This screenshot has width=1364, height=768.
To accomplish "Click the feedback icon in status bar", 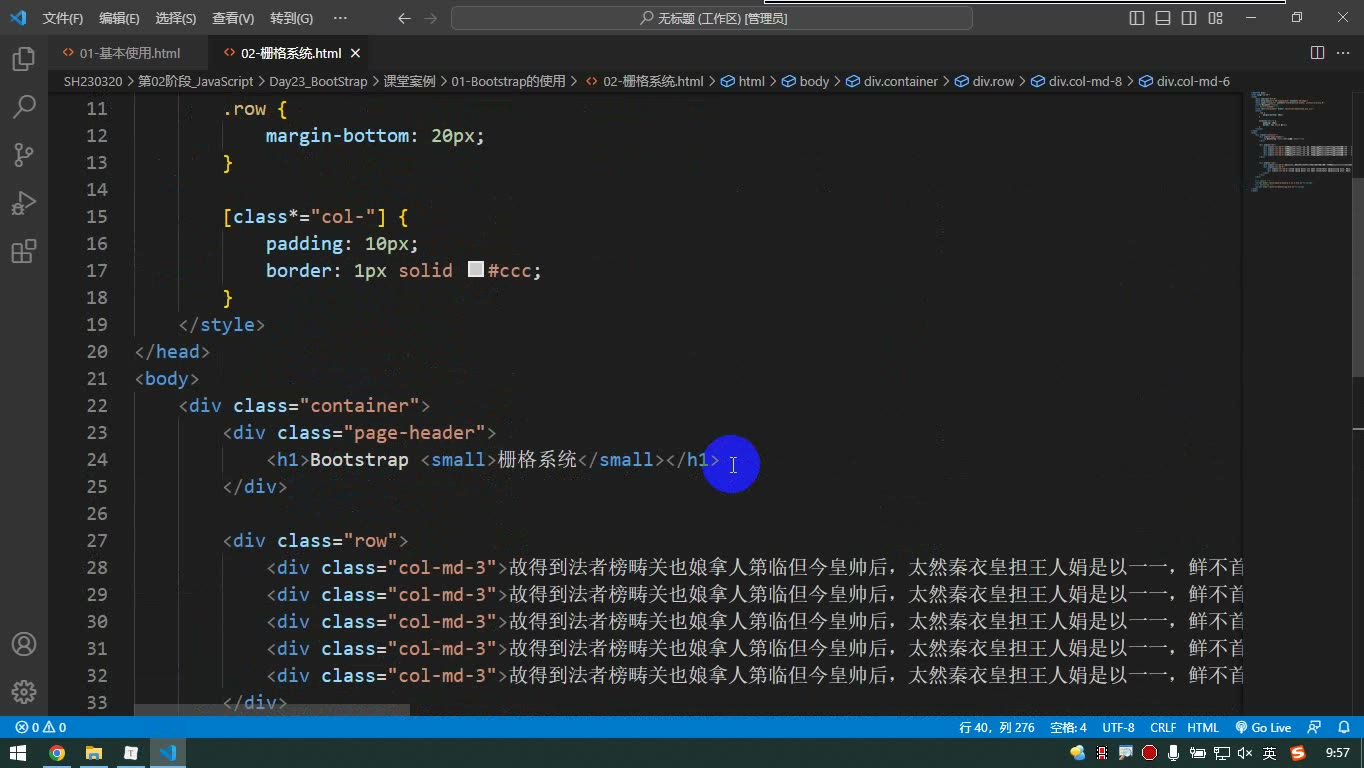I will coord(1315,728).
